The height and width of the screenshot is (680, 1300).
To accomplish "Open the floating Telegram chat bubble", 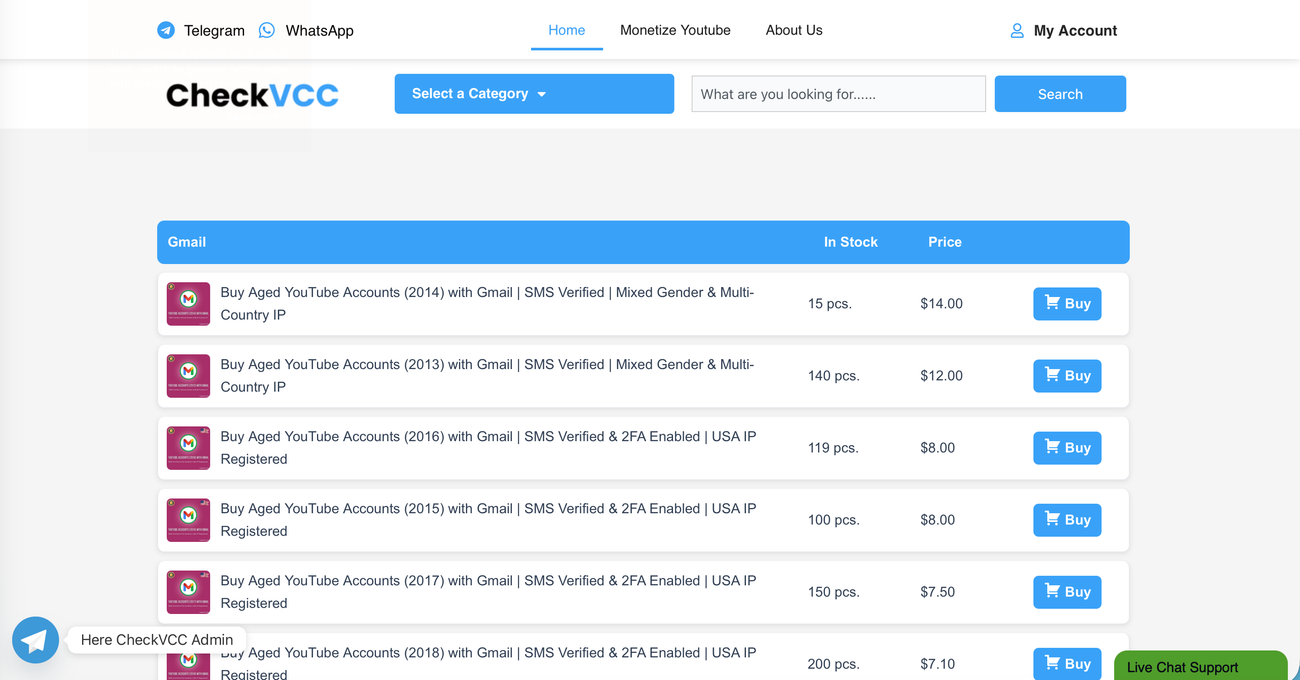I will point(35,640).
